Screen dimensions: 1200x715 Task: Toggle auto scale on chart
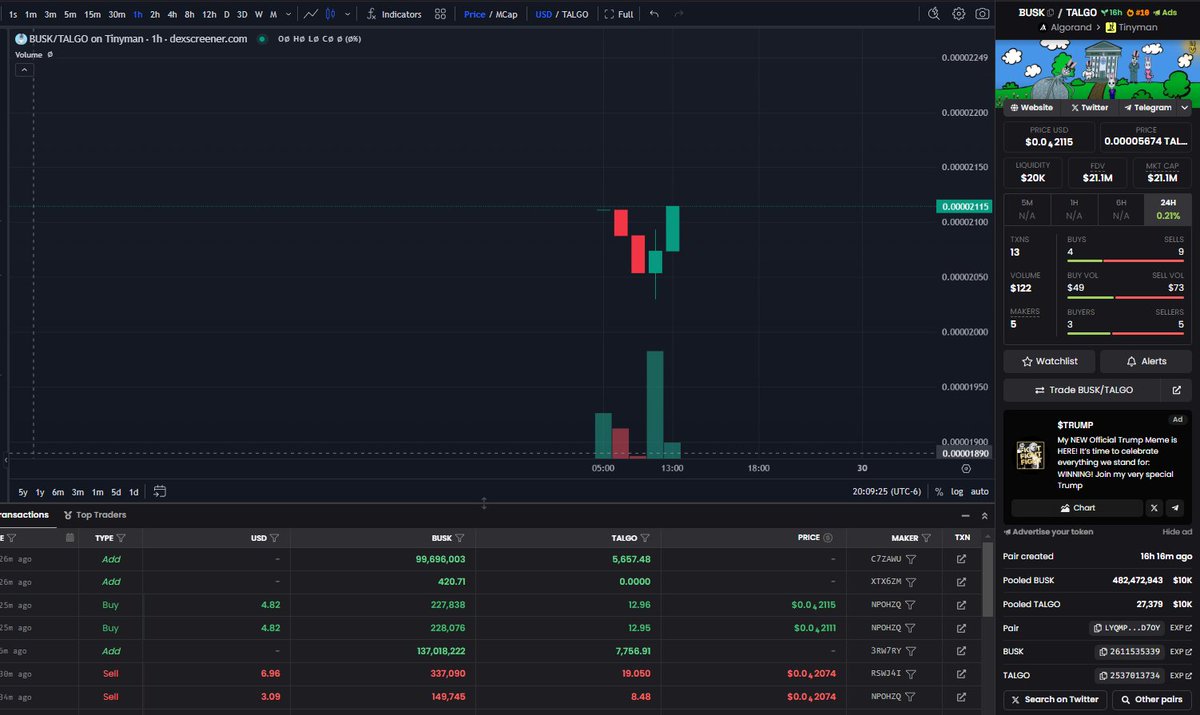[x=980, y=491]
